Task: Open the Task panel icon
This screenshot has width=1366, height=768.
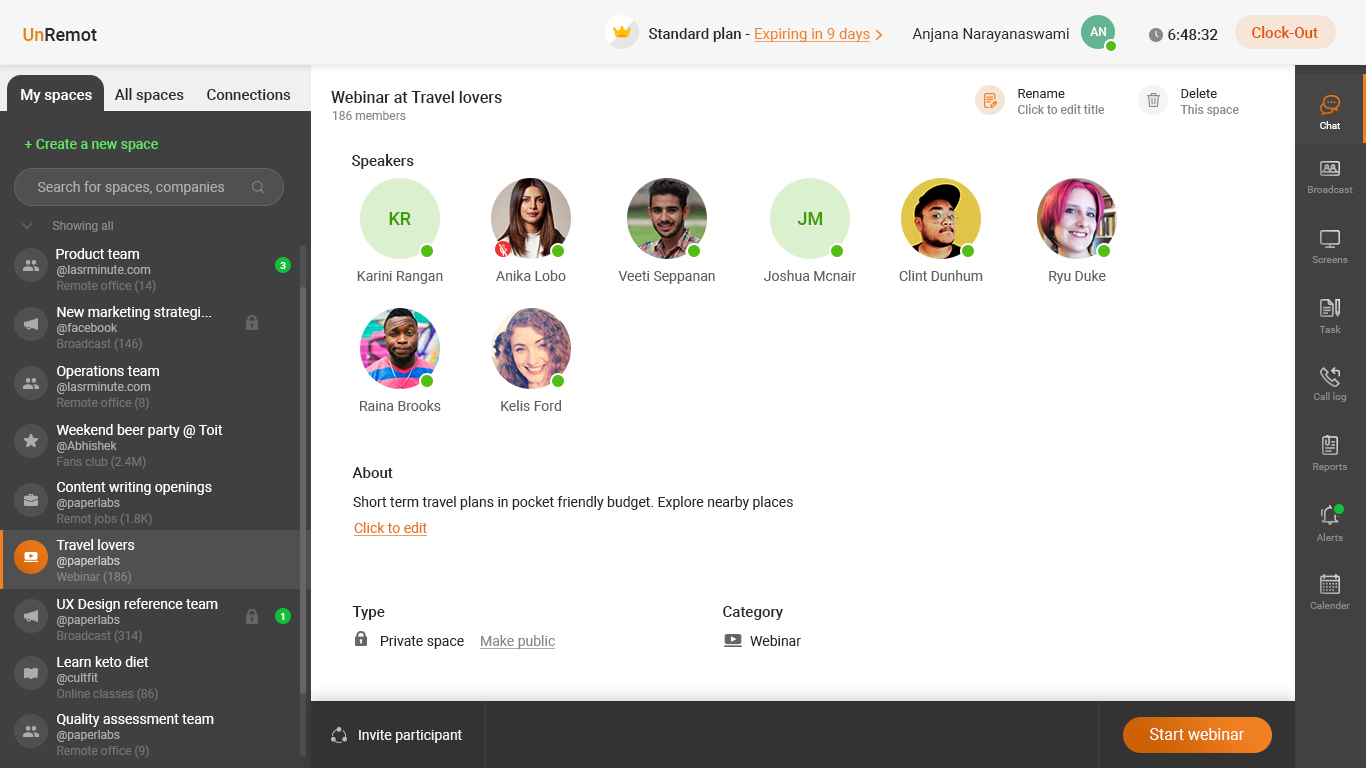Action: (x=1329, y=308)
